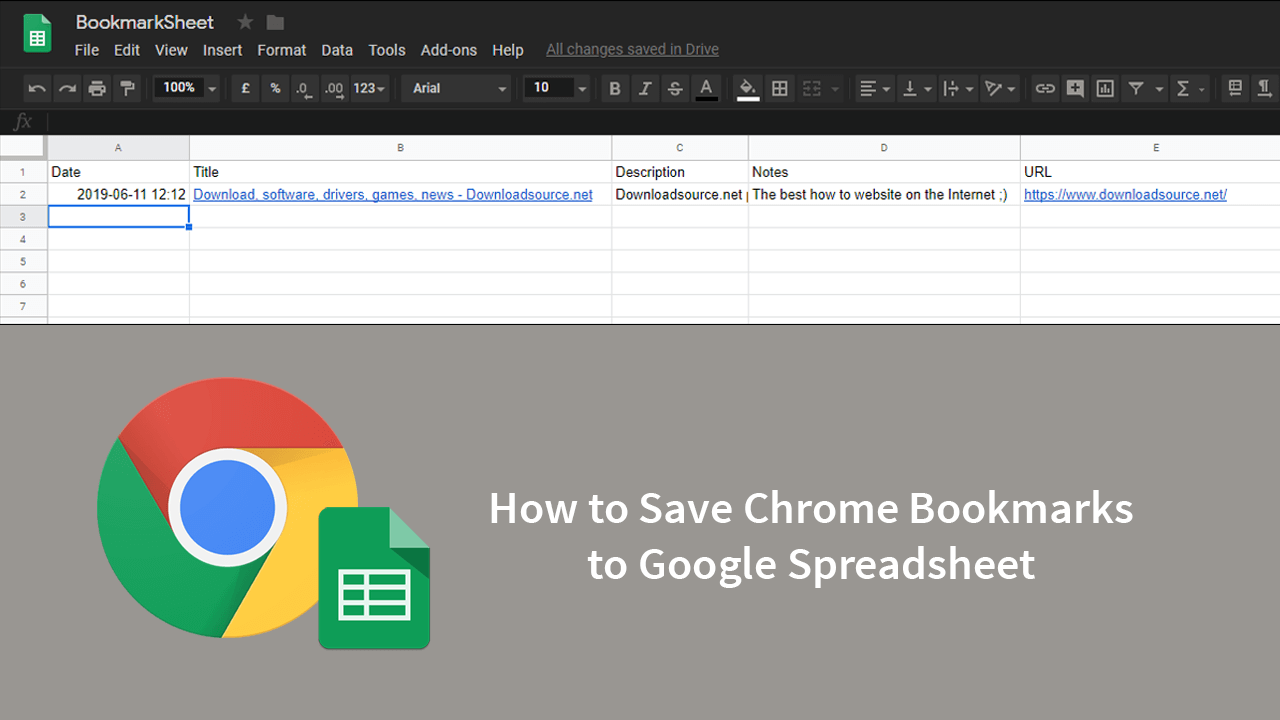Open the merge cells type dropdown arrow
This screenshot has height=720, width=1280.
(835, 89)
